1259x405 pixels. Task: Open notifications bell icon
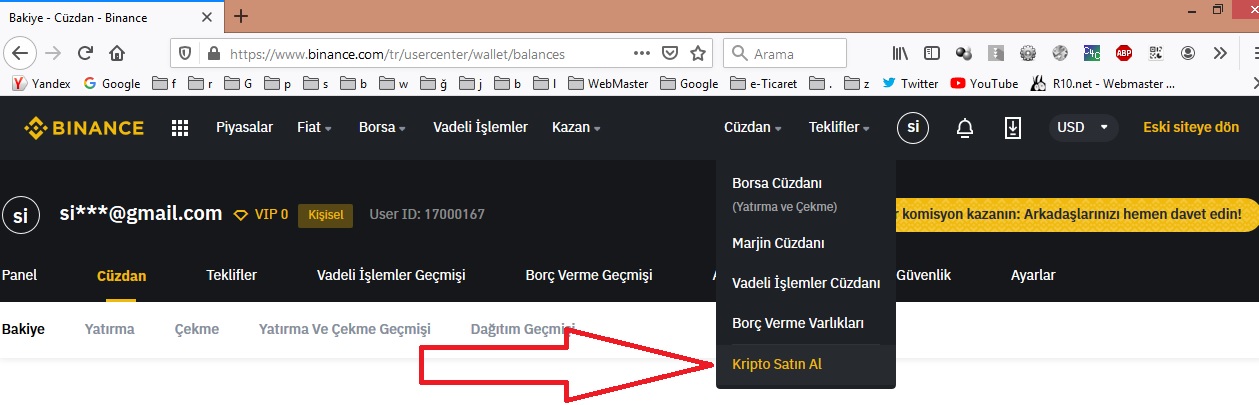pyautogui.click(x=965, y=128)
